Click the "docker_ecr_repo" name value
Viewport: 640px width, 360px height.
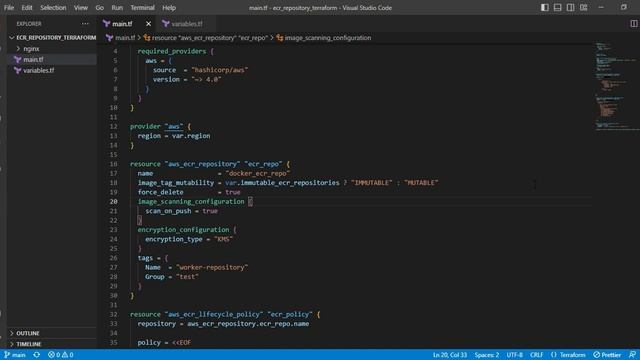pos(258,173)
